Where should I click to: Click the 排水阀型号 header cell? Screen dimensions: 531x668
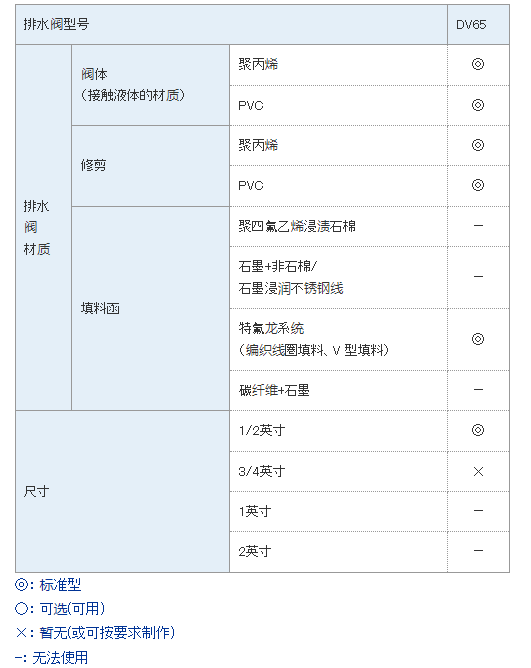[231, 25]
